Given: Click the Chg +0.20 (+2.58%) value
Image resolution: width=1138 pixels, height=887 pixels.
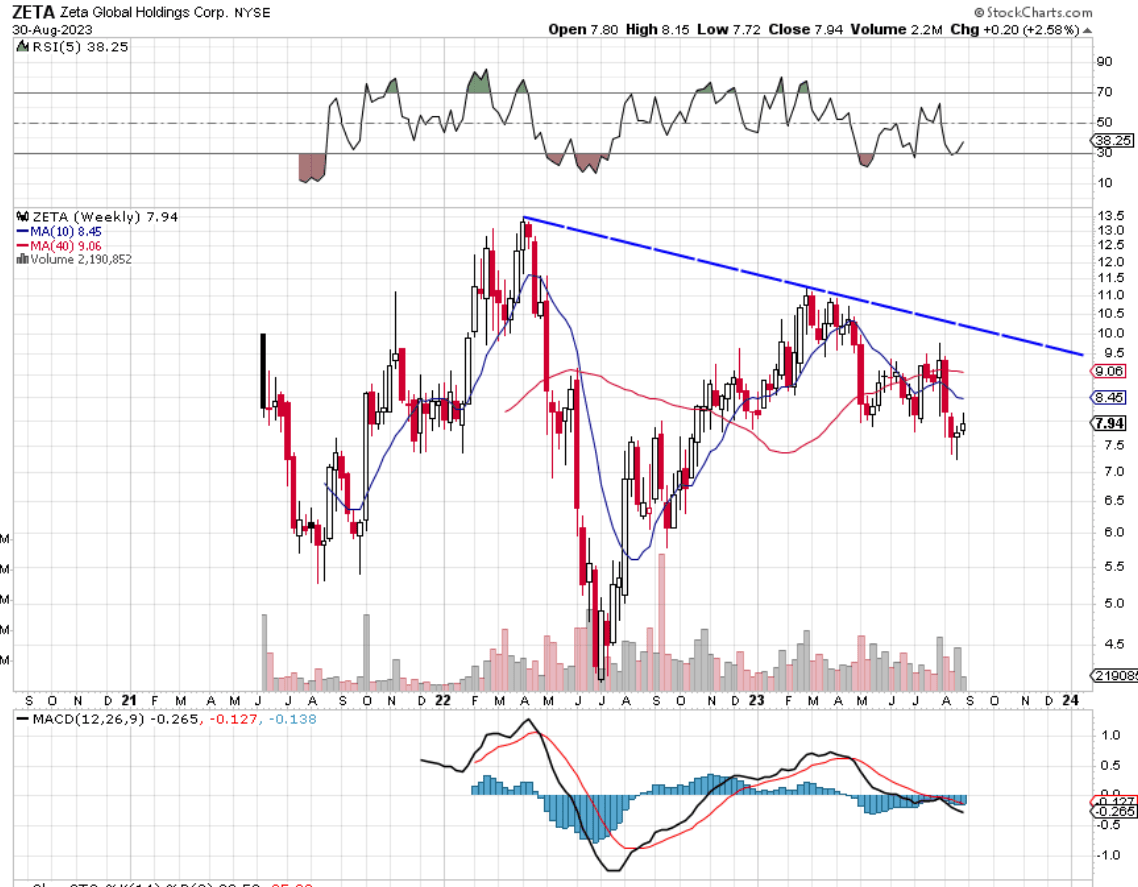Looking at the screenshot, I should (x=1015, y=30).
